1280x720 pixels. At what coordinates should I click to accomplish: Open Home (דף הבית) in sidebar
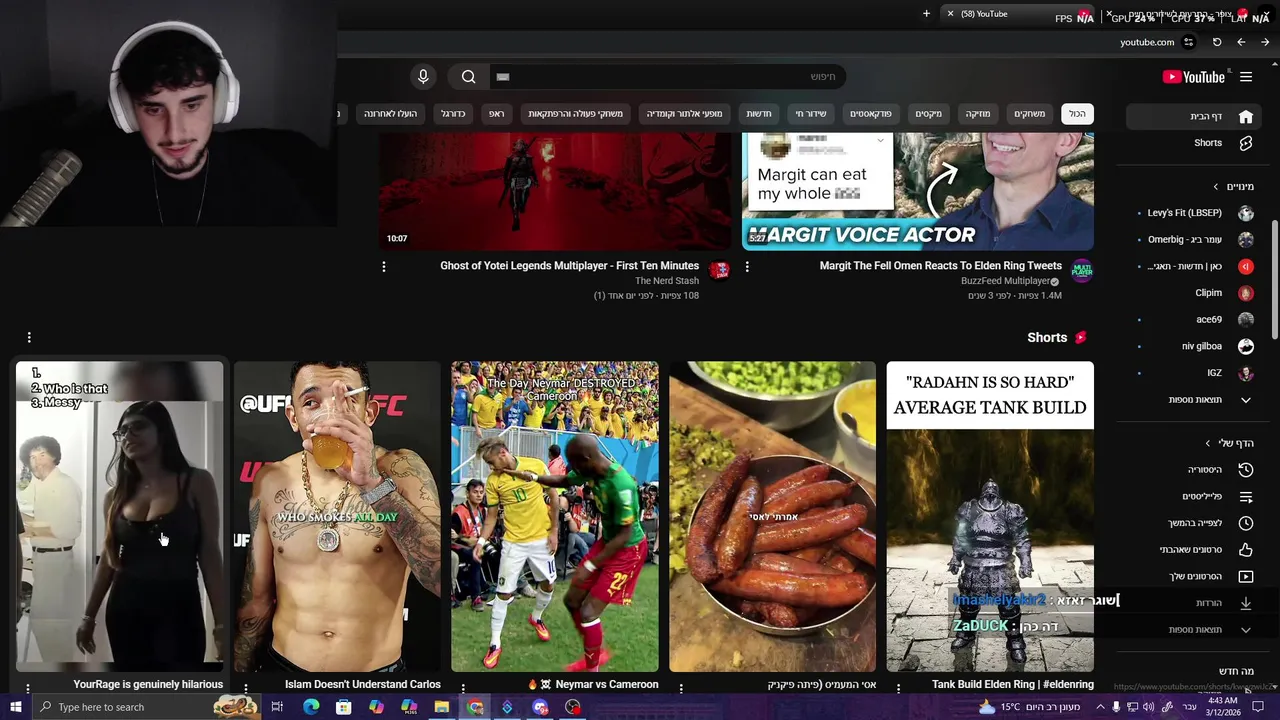click(x=1194, y=116)
